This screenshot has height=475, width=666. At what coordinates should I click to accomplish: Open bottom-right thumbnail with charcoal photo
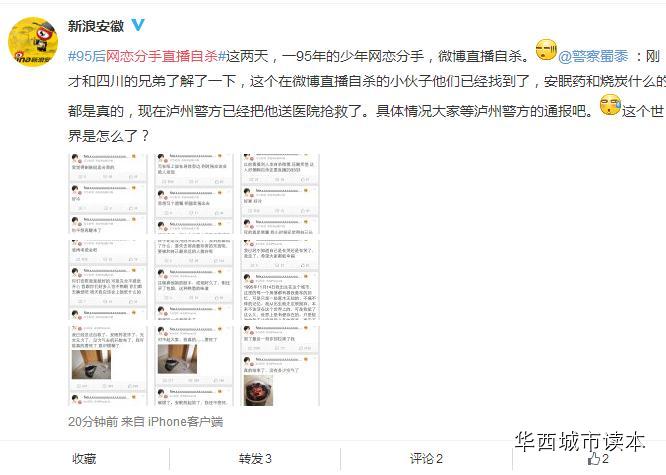(280, 366)
